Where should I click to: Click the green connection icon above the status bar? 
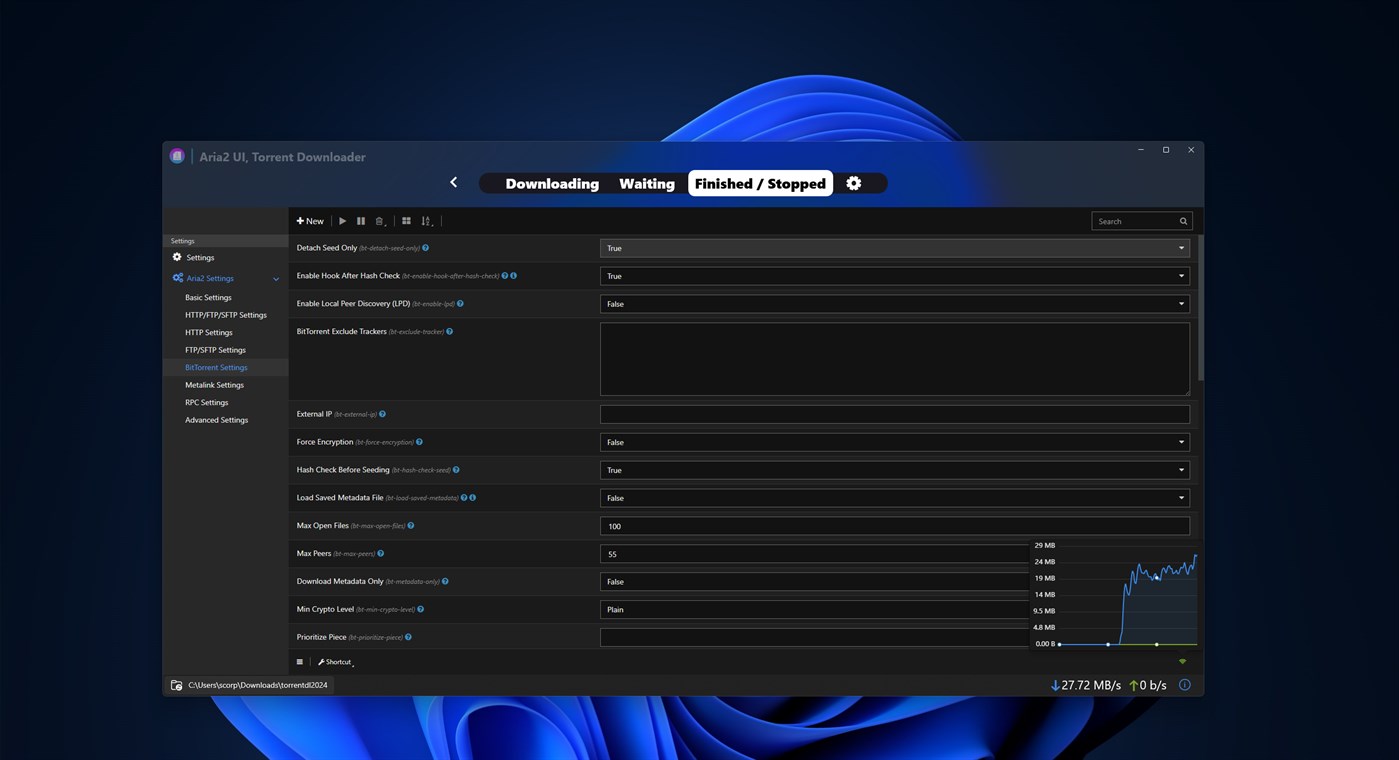pyautogui.click(x=1182, y=661)
